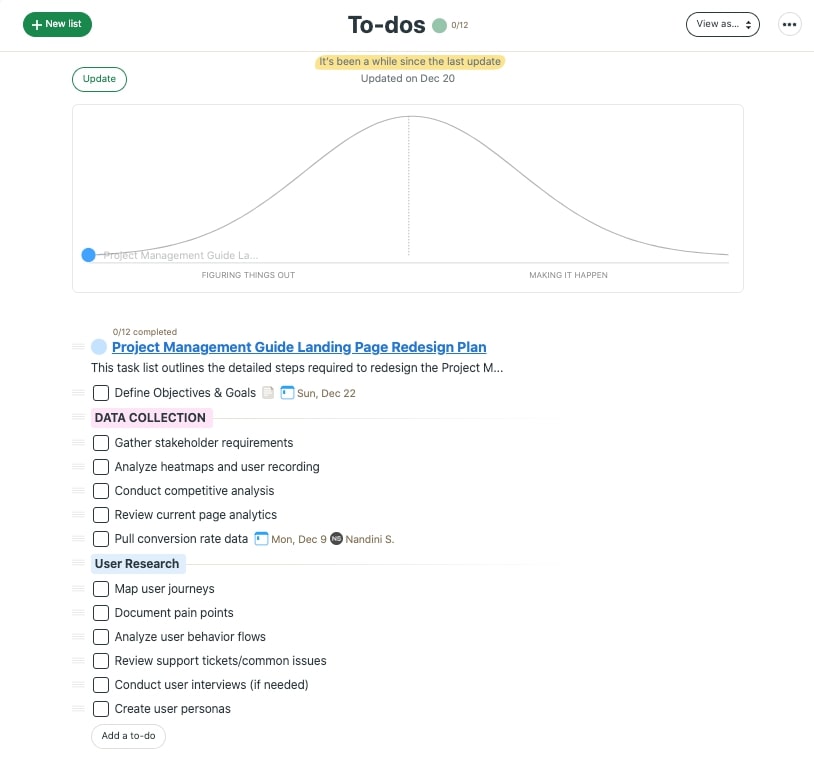Open "Project Management Guide Landing Page Redesign Plan"
This screenshot has width=814, height=762.
click(299, 347)
